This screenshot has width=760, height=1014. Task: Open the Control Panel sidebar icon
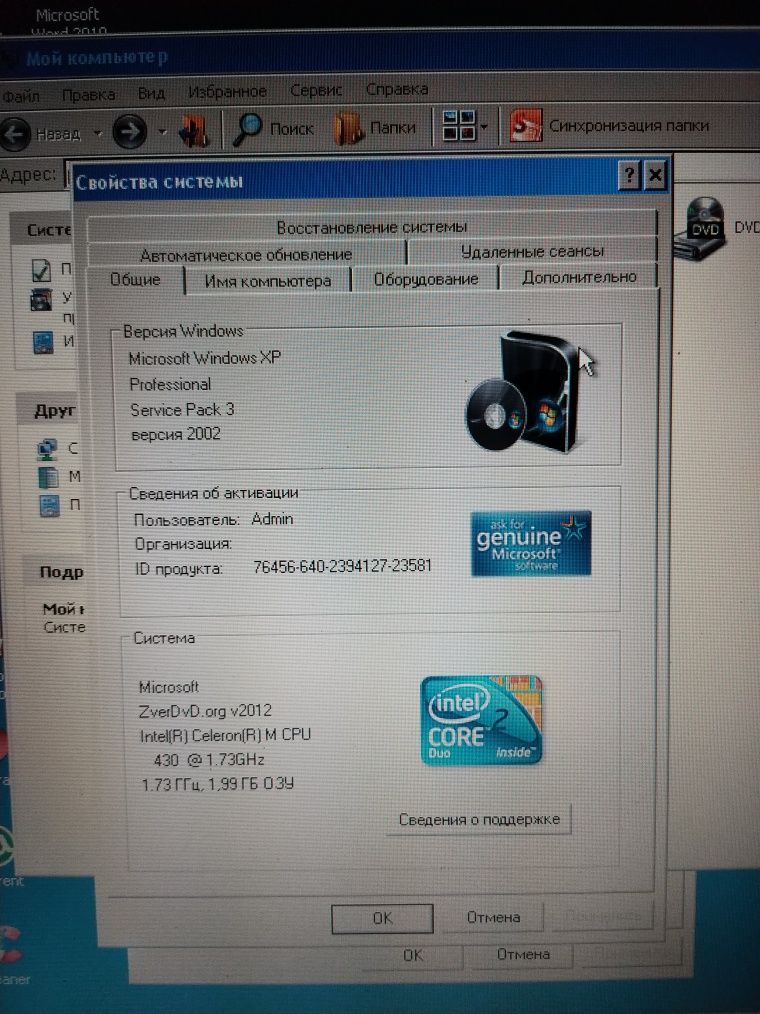(50, 506)
